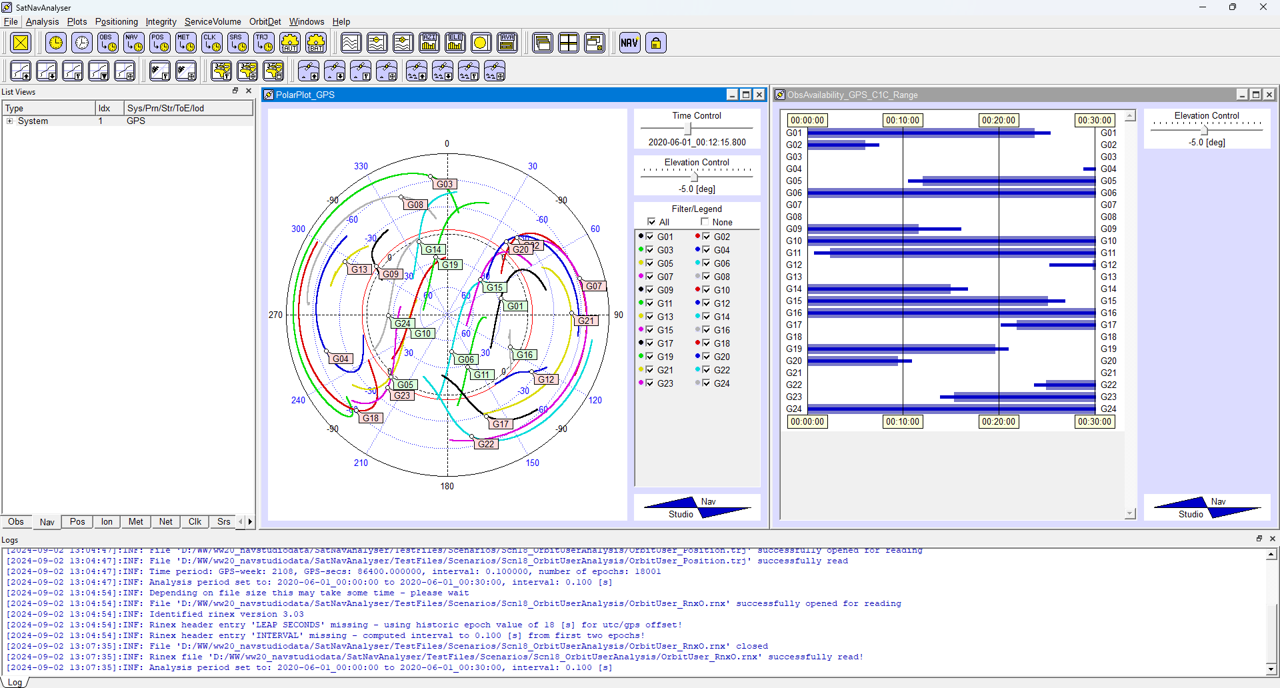Toggle the G24 satellite legend checkbox

click(706, 384)
